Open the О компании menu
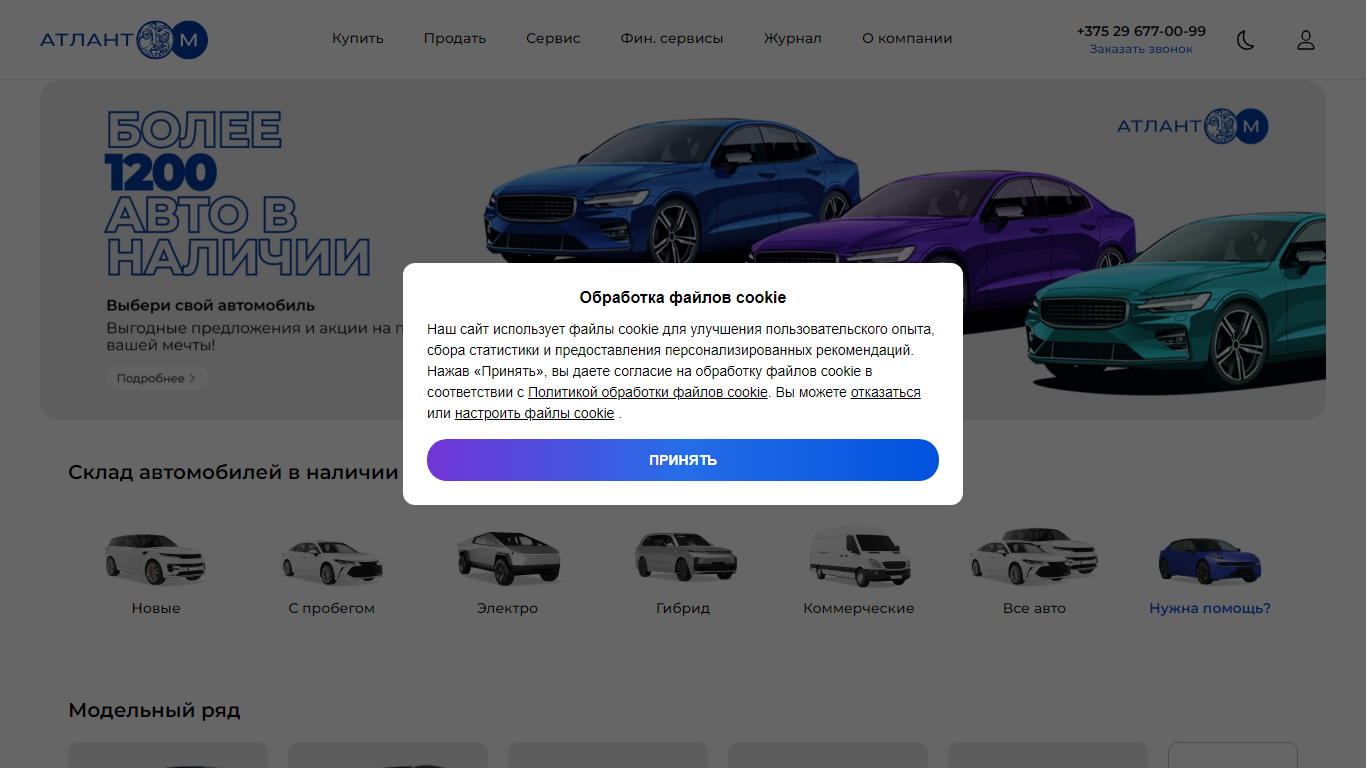 pos(907,39)
